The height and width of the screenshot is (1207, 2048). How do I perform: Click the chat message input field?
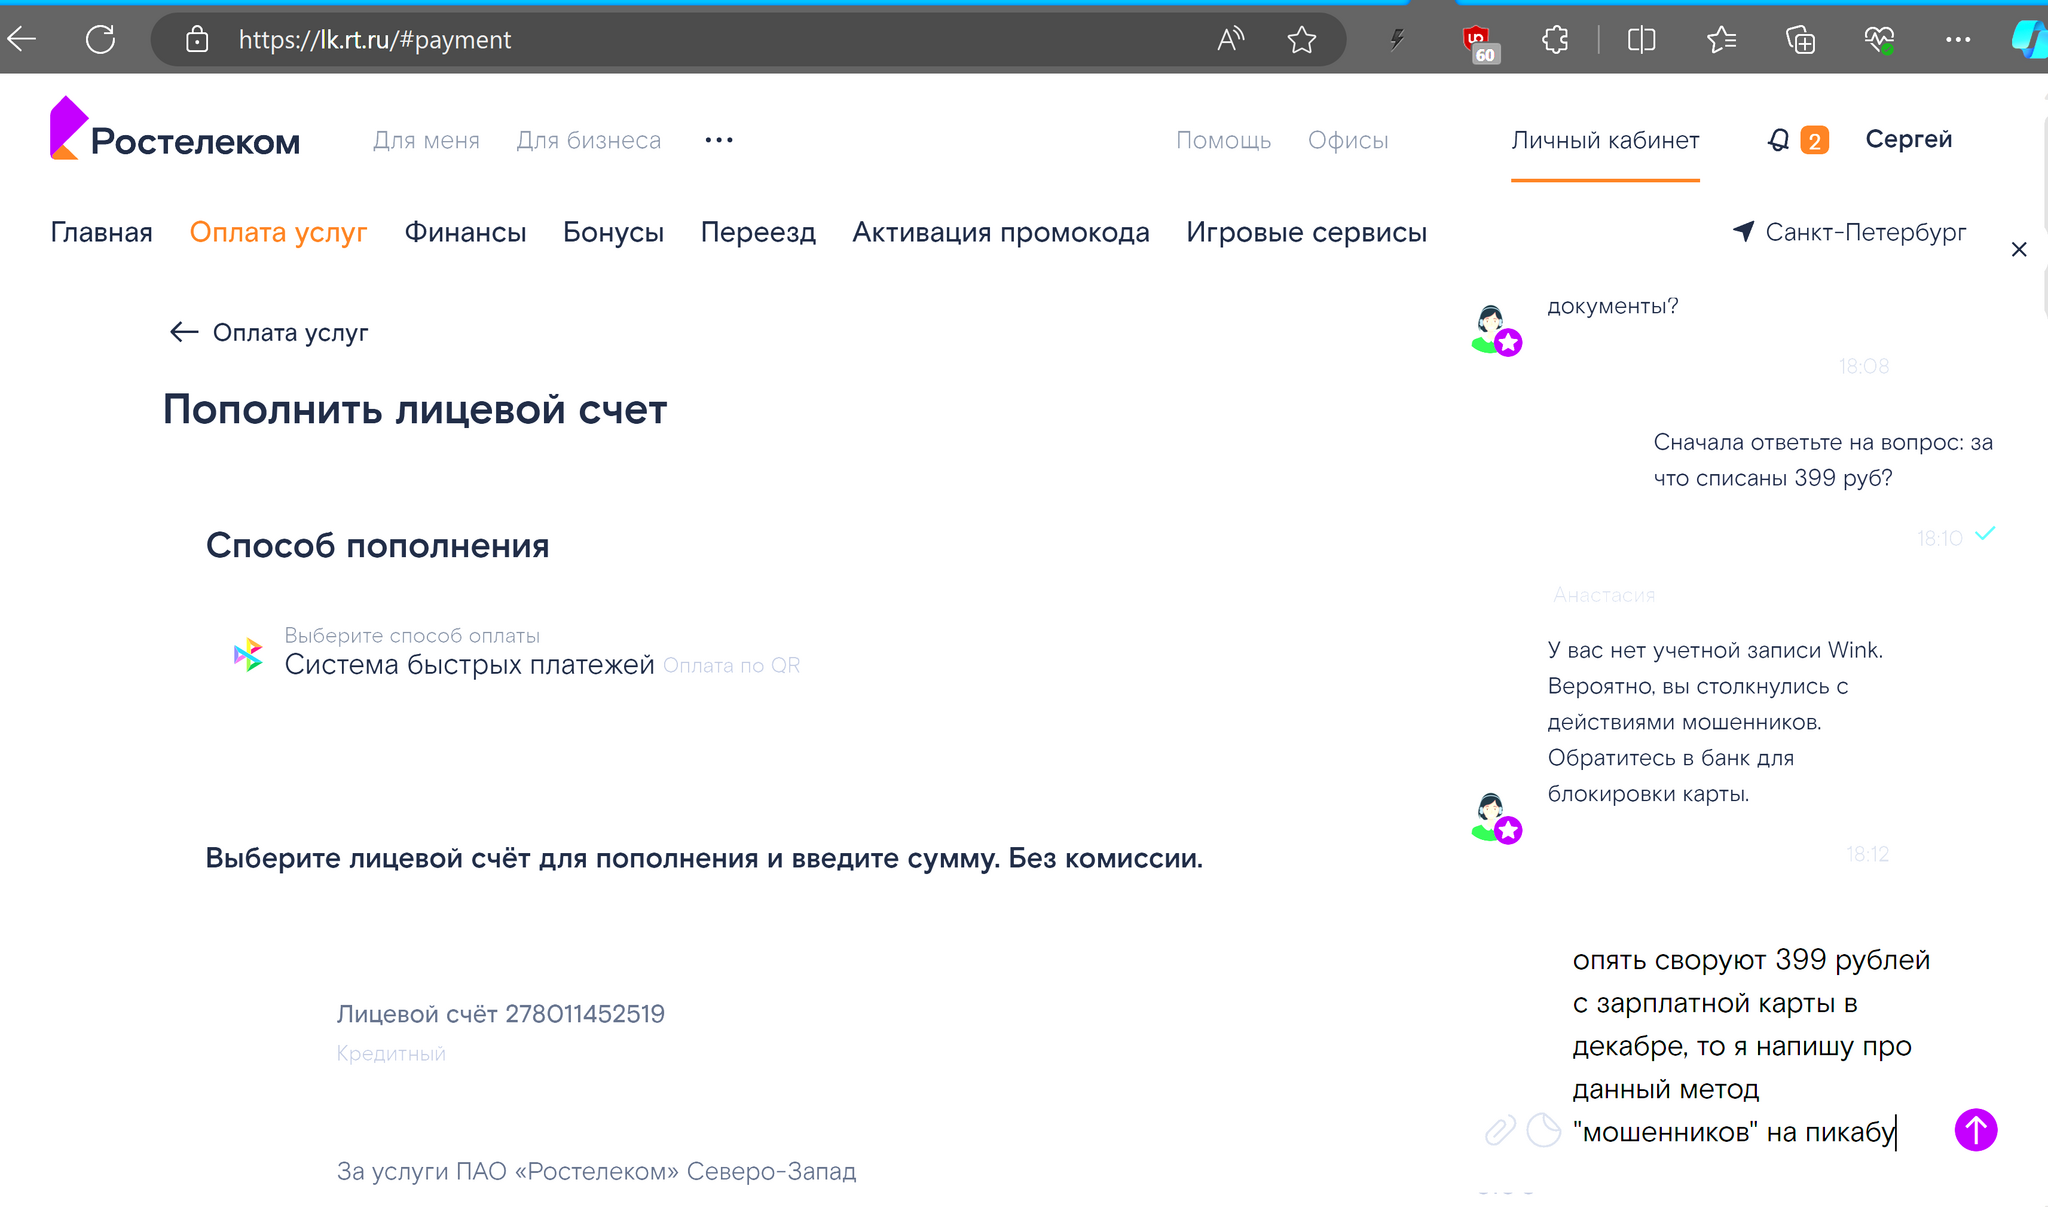coord(1751,1045)
